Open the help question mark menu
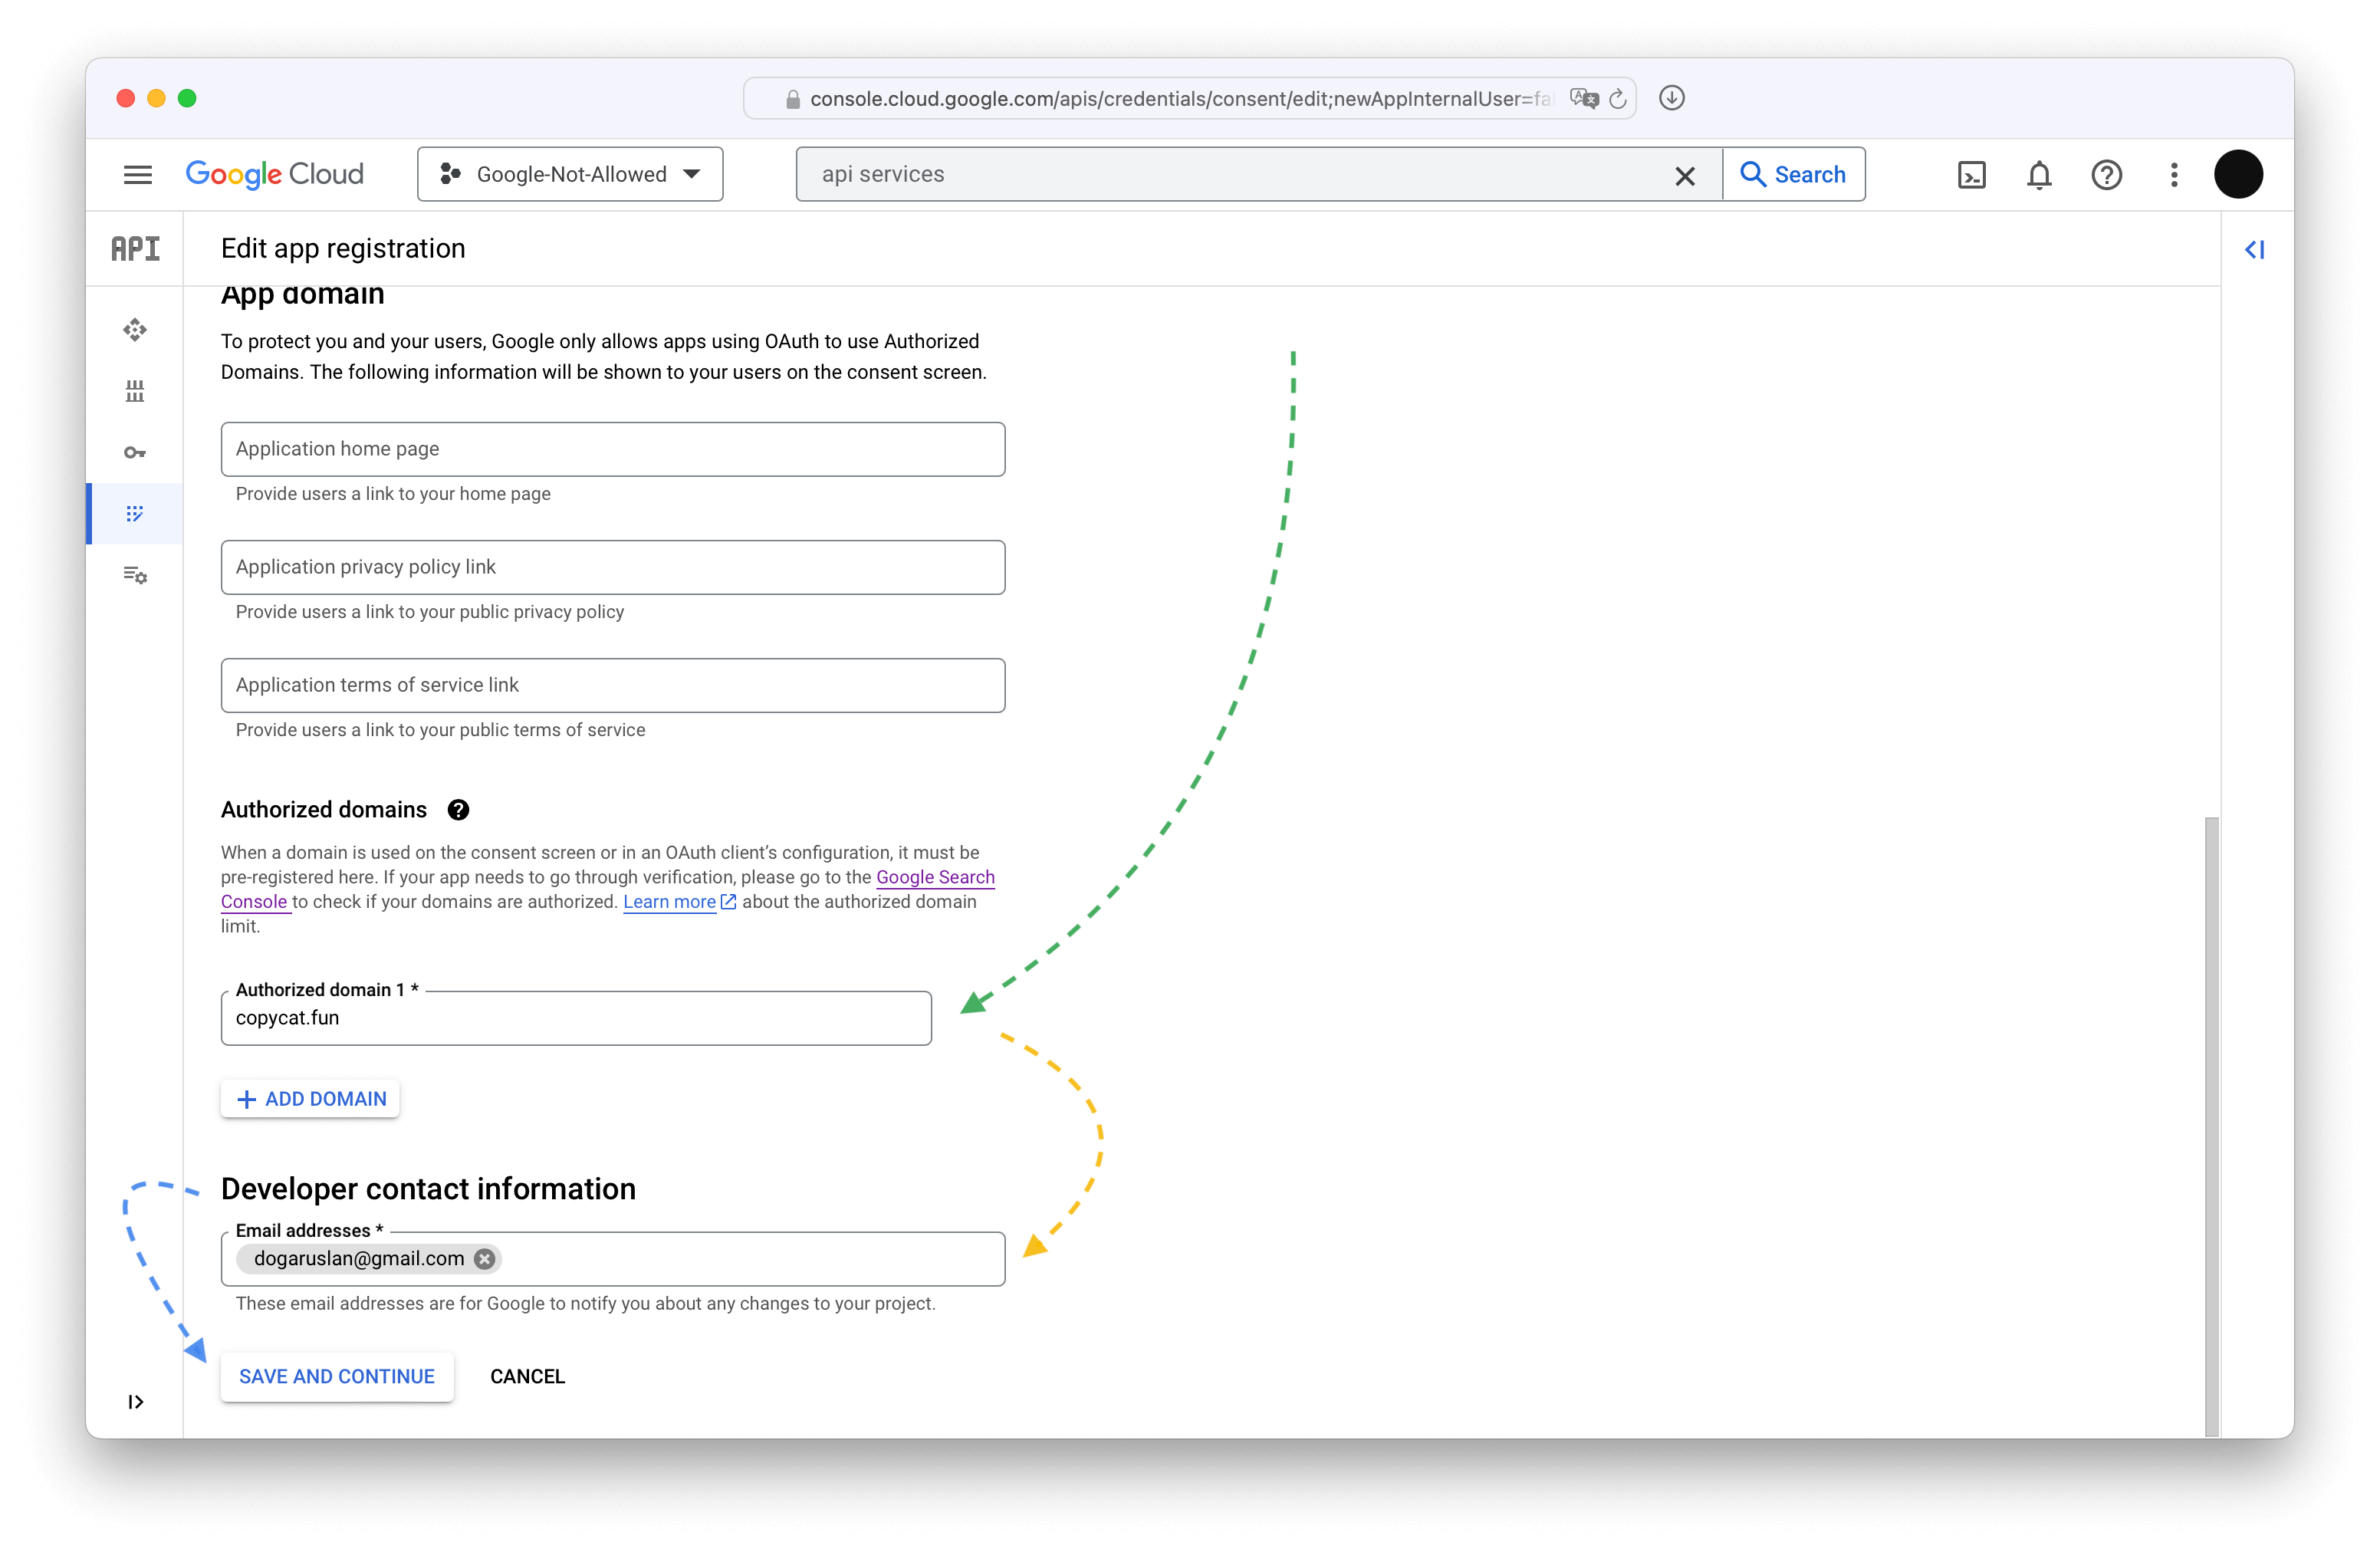This screenshot has height=1552, width=2380. 2106,175
